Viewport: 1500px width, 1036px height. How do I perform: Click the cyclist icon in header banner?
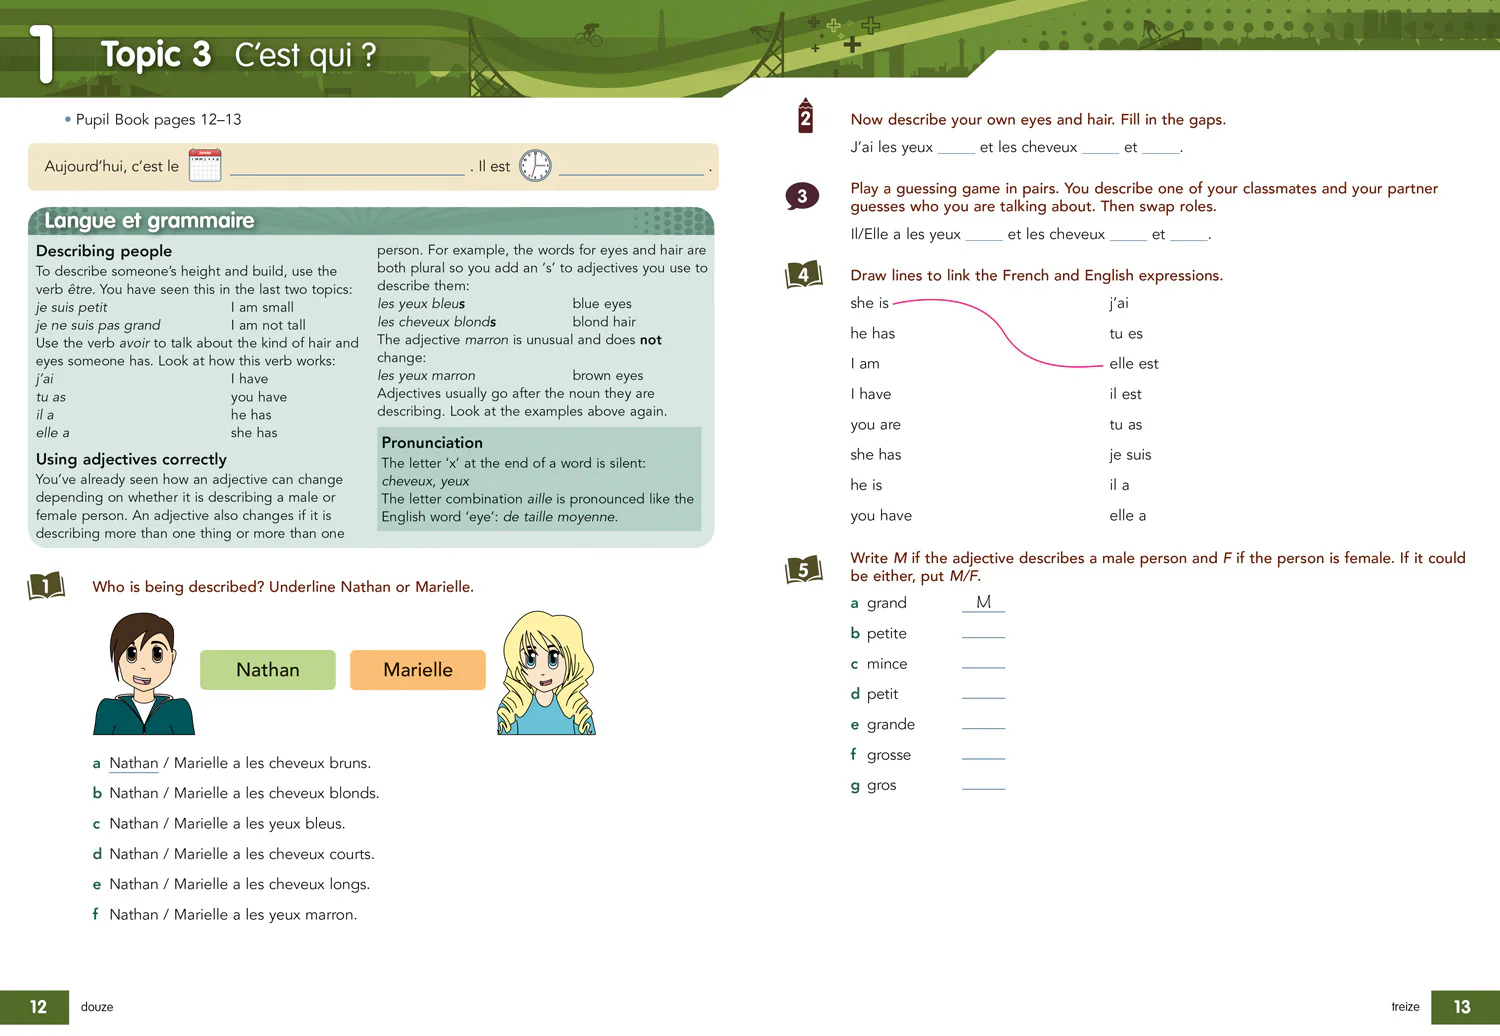589,35
